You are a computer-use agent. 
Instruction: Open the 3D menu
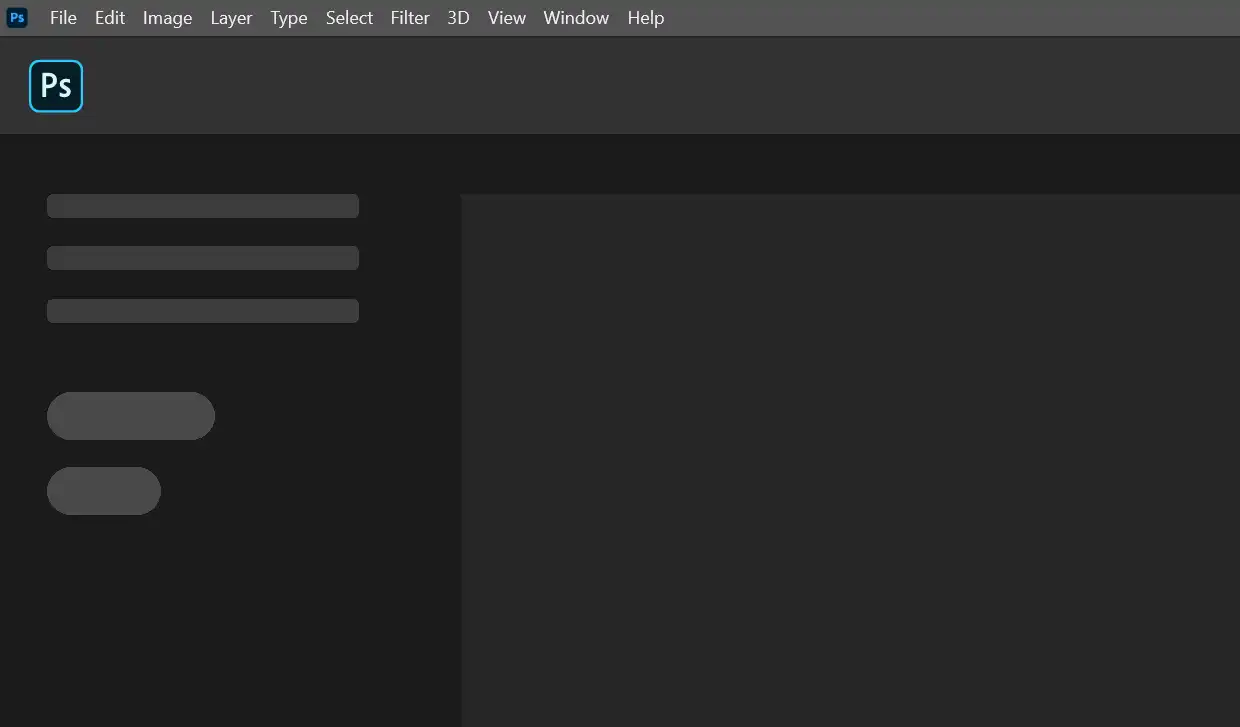[458, 18]
